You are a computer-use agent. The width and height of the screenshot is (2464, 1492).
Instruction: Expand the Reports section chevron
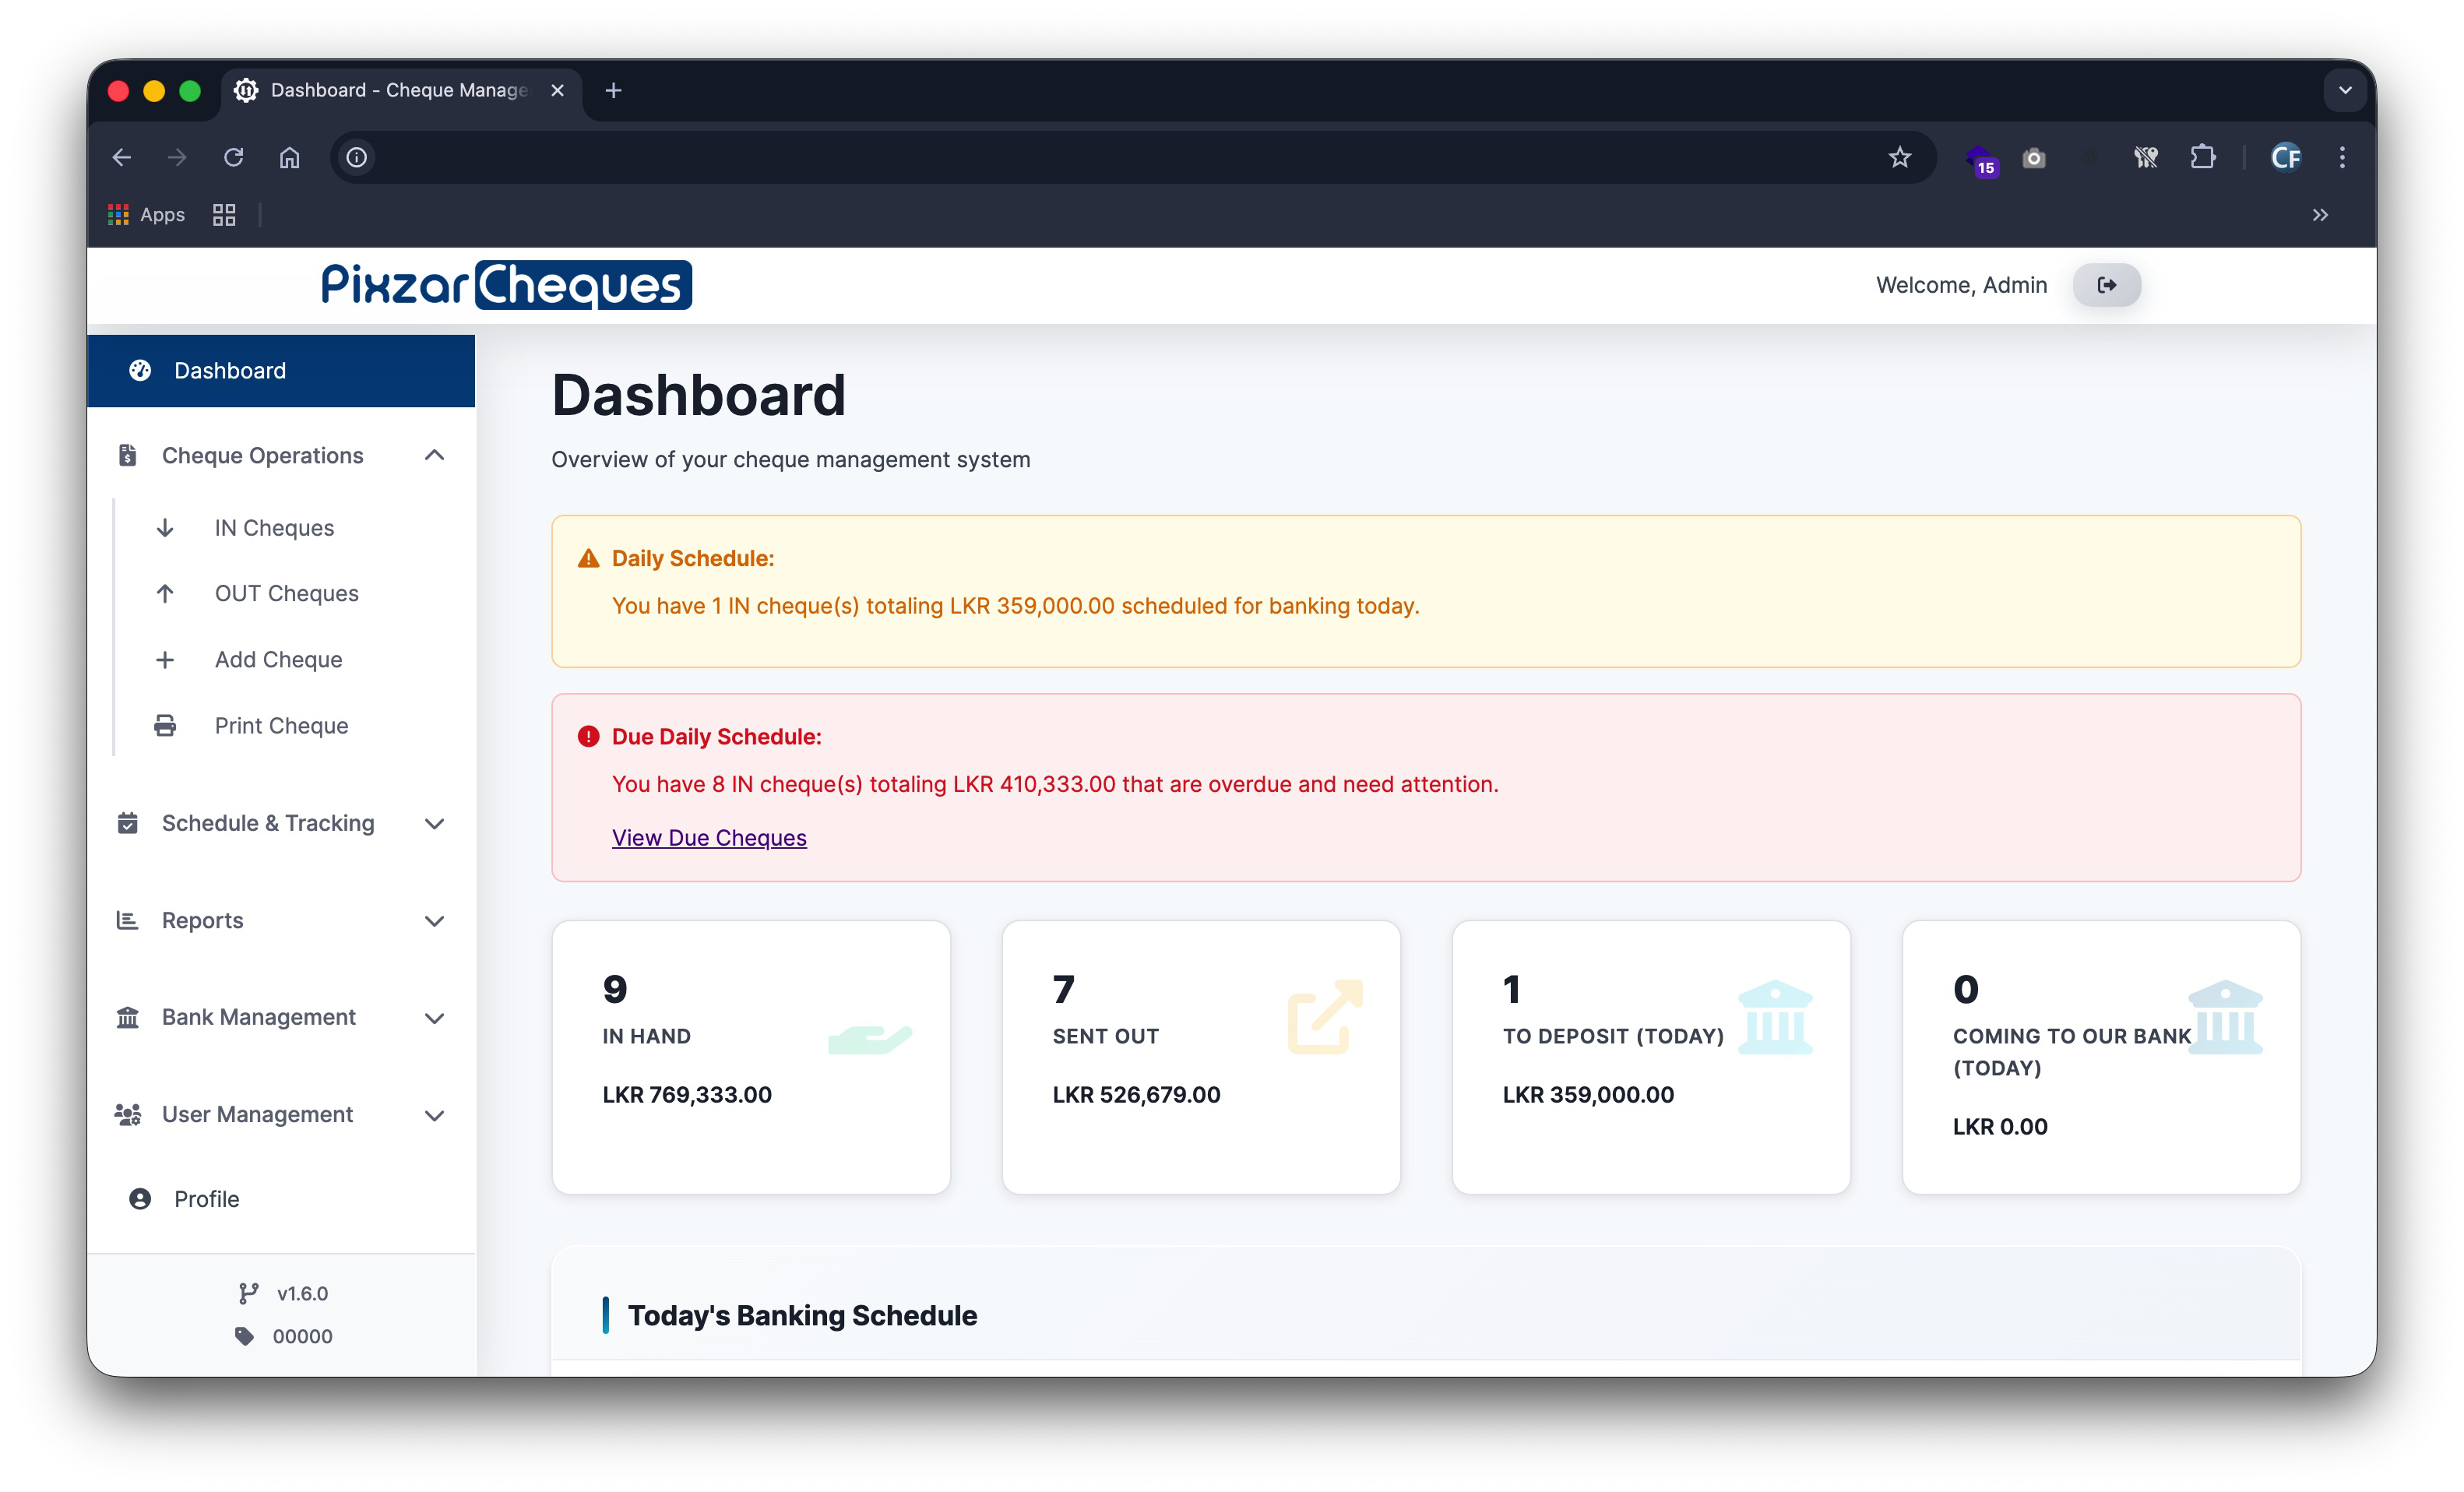[x=434, y=921]
